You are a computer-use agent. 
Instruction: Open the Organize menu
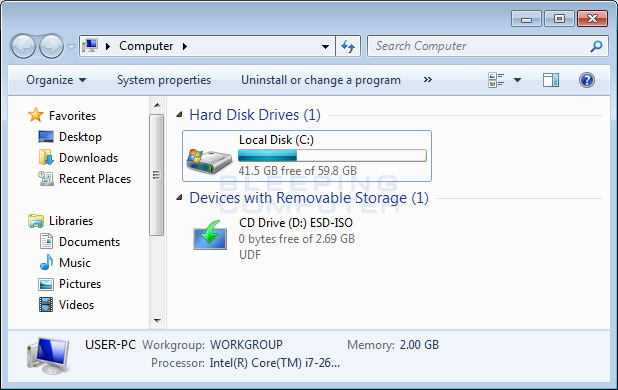coord(56,80)
